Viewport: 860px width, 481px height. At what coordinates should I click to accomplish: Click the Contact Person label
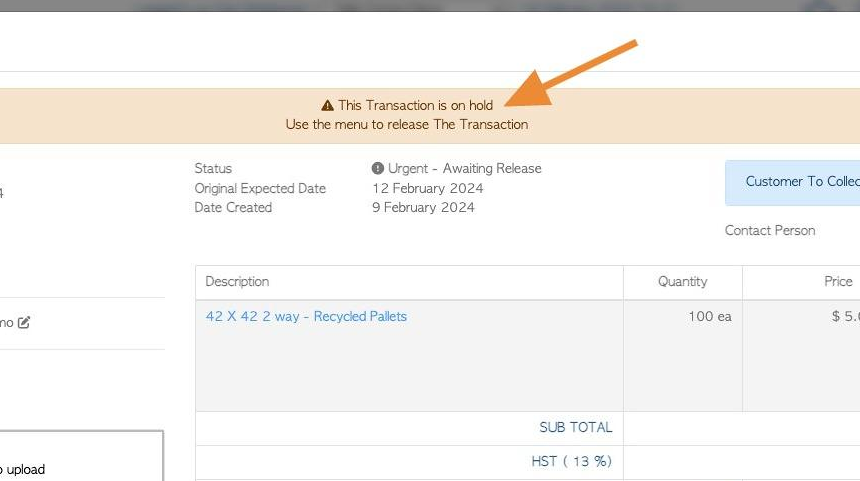(x=770, y=230)
